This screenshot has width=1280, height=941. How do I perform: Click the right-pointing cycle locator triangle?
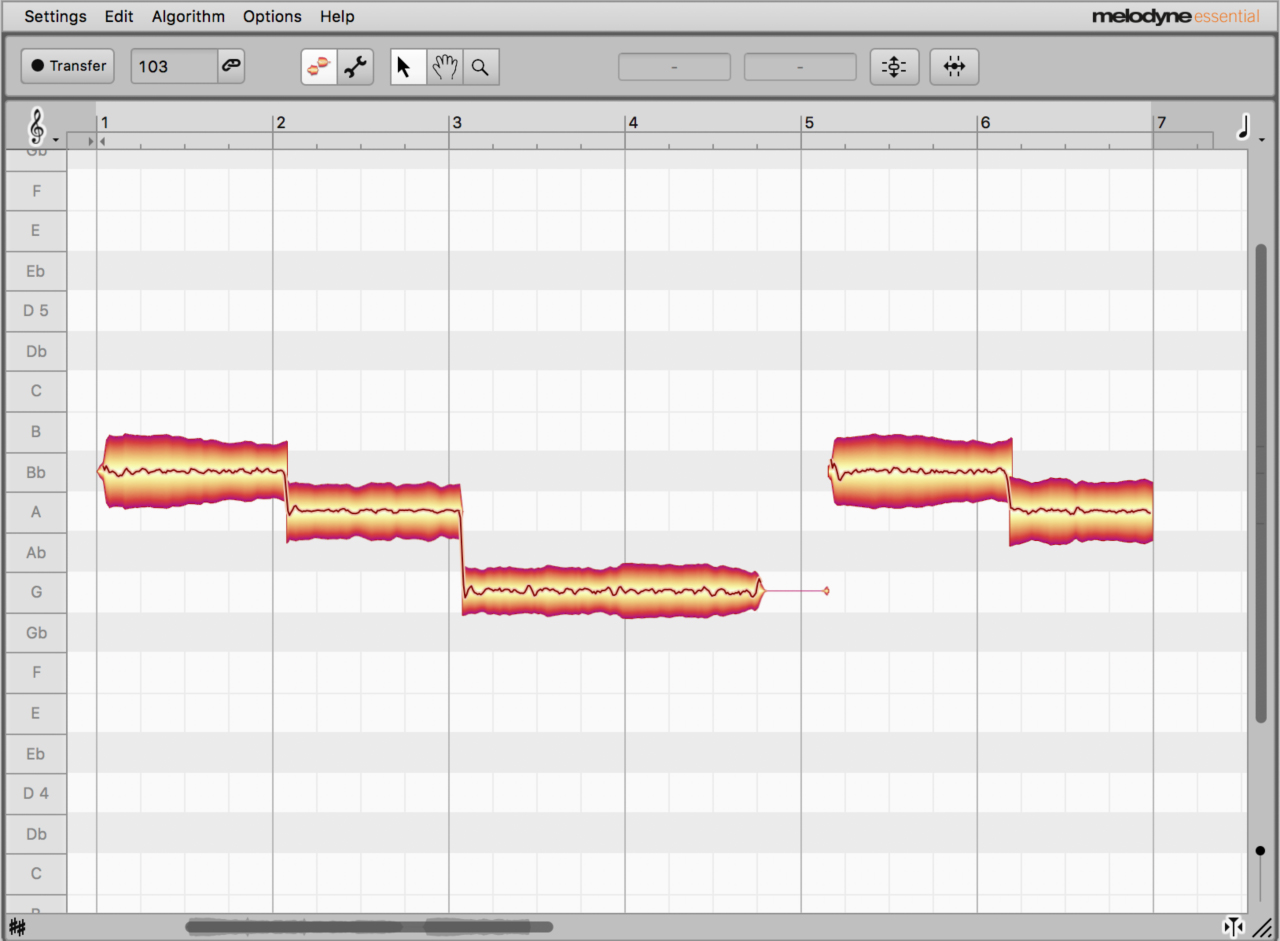point(91,142)
